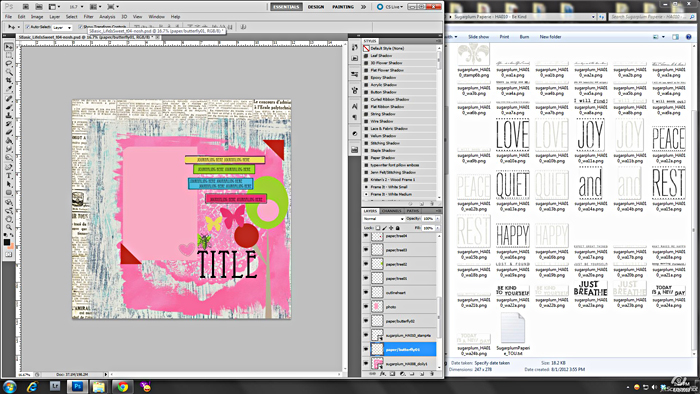Click the link layers icon
700x394 pixels.
click(373, 374)
